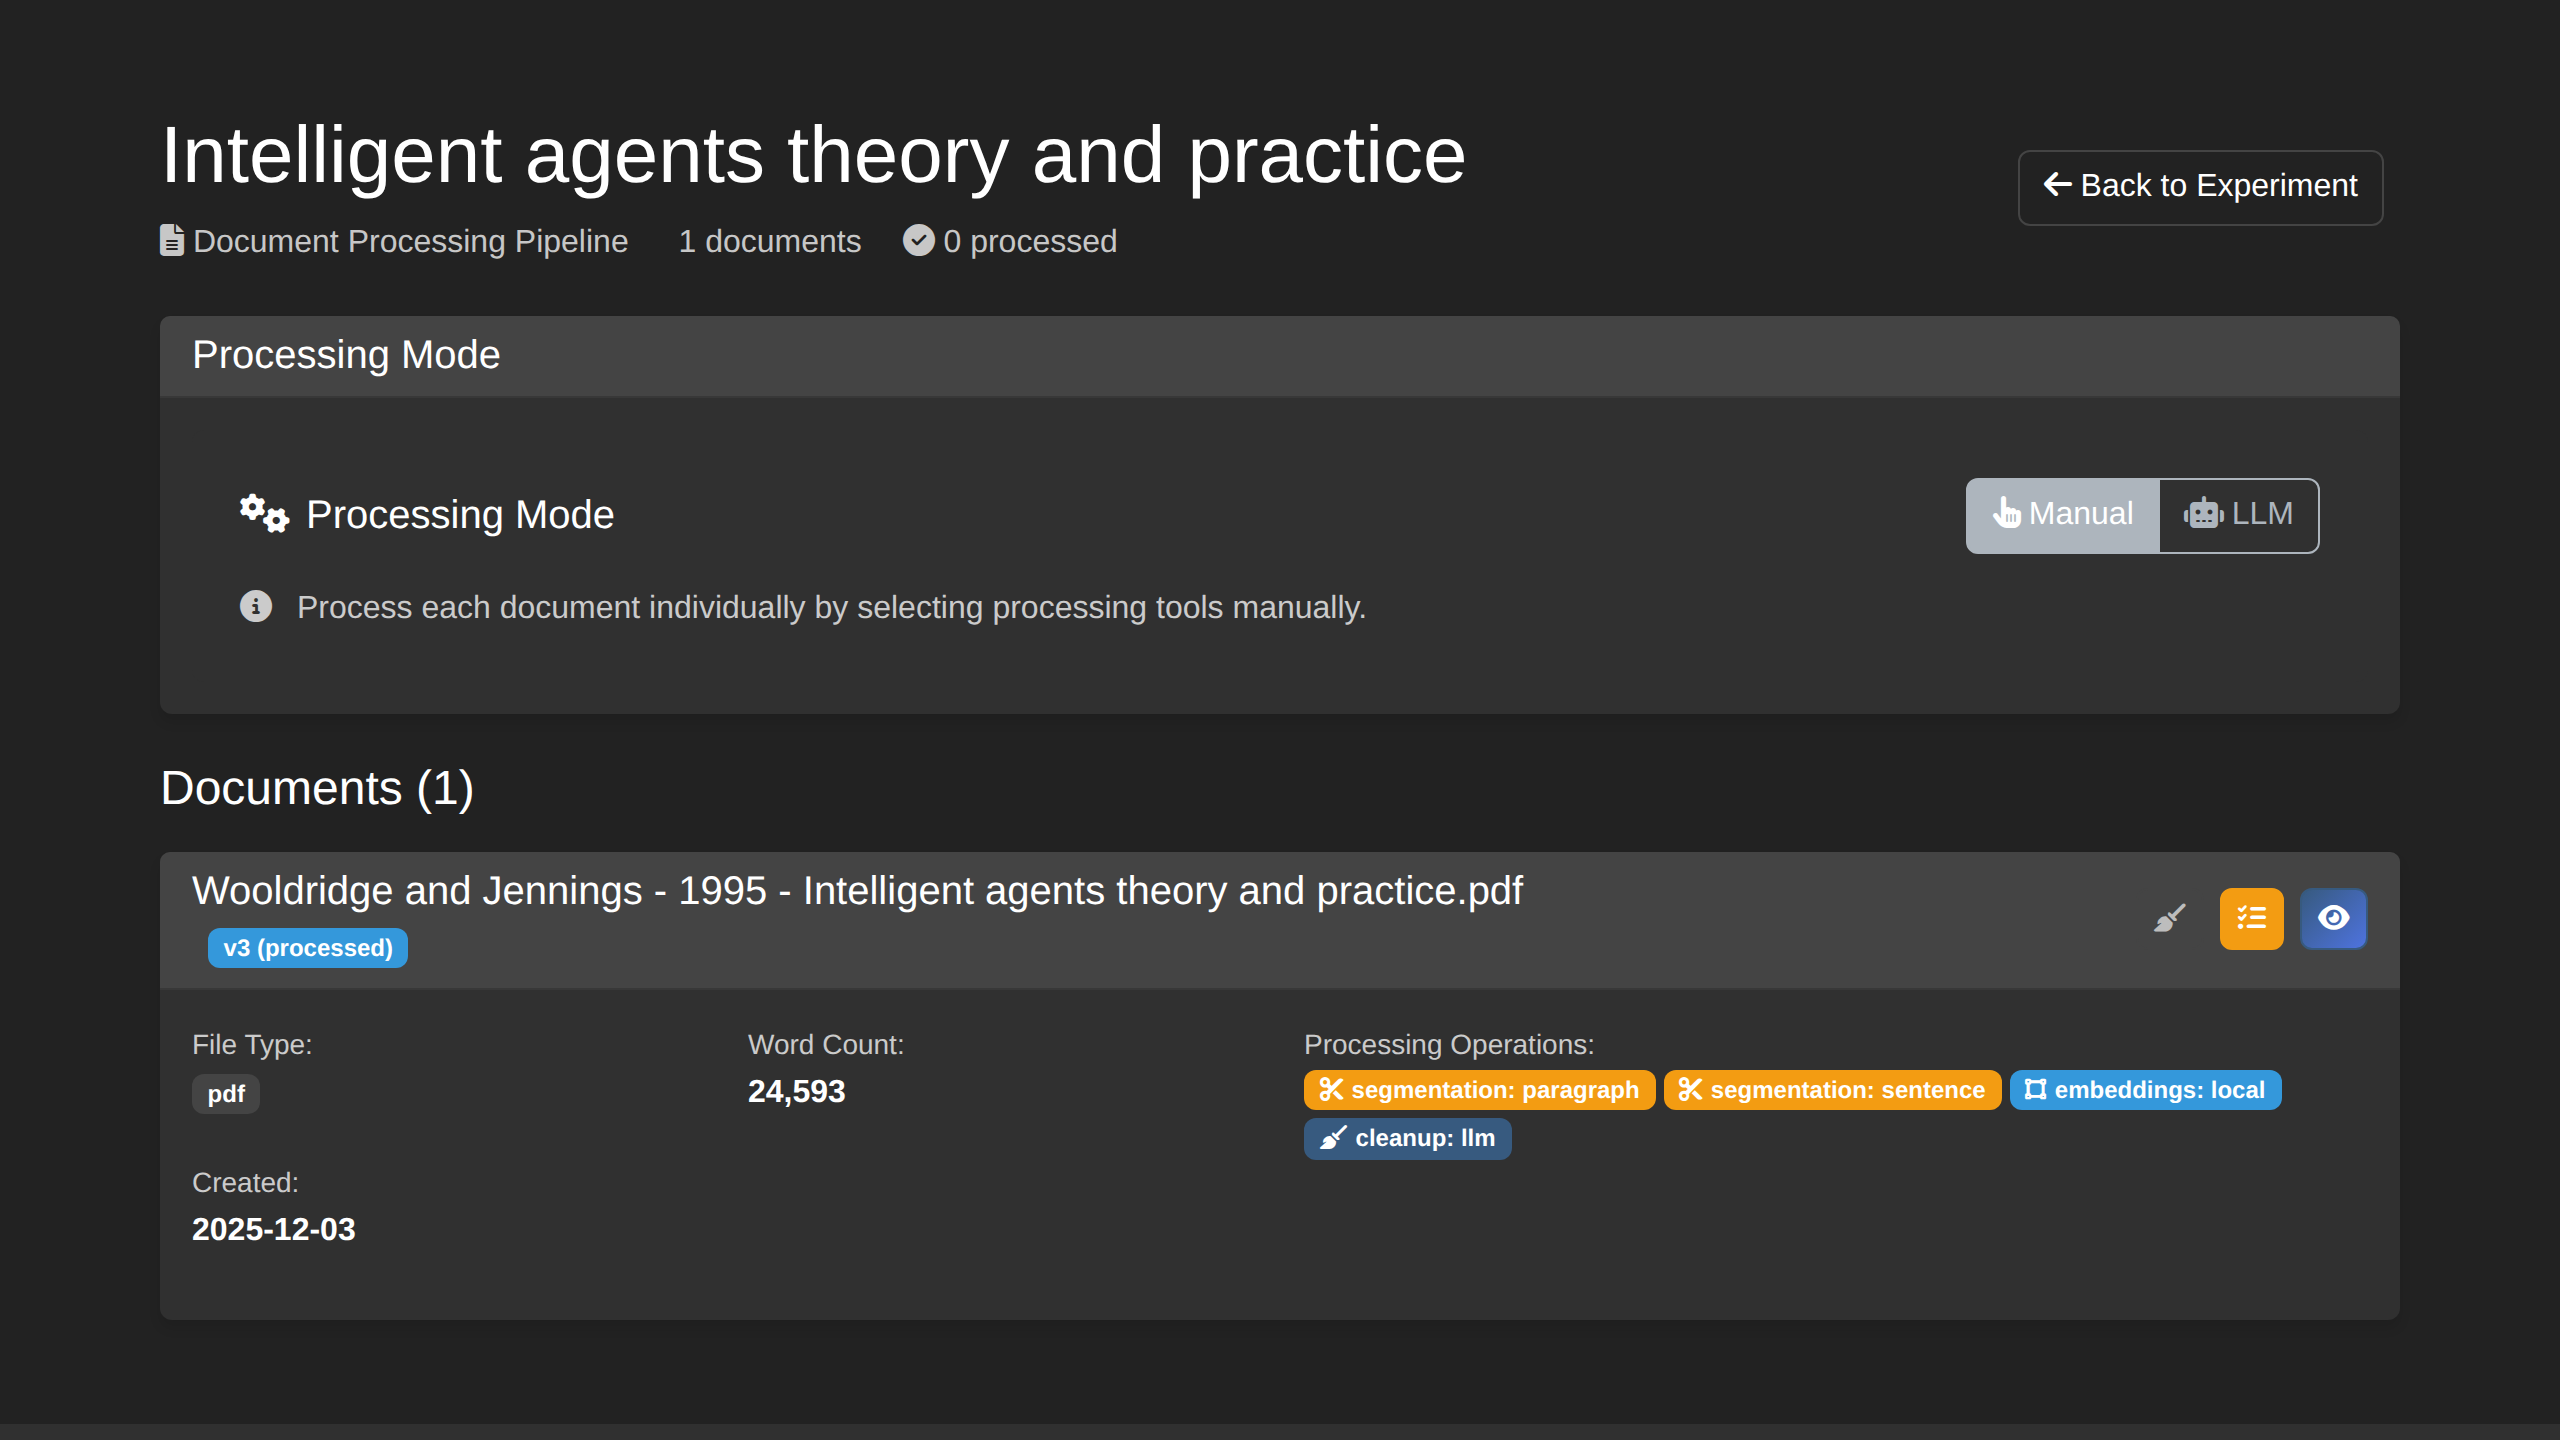Click the info circle icon
Image resolution: width=2560 pixels, height=1440 pixels.
pos(256,606)
